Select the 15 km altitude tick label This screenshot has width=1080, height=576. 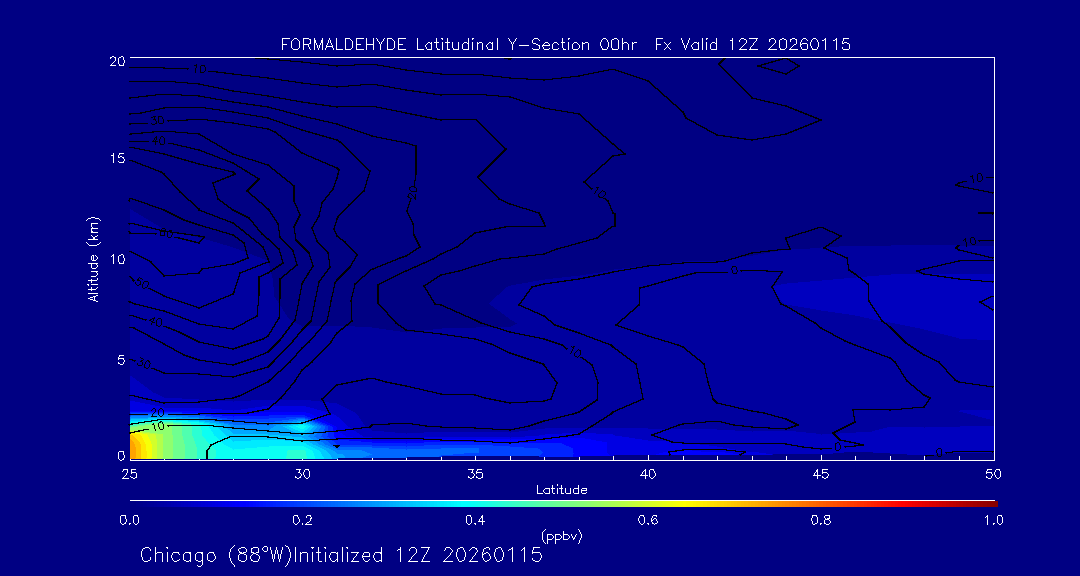115,160
